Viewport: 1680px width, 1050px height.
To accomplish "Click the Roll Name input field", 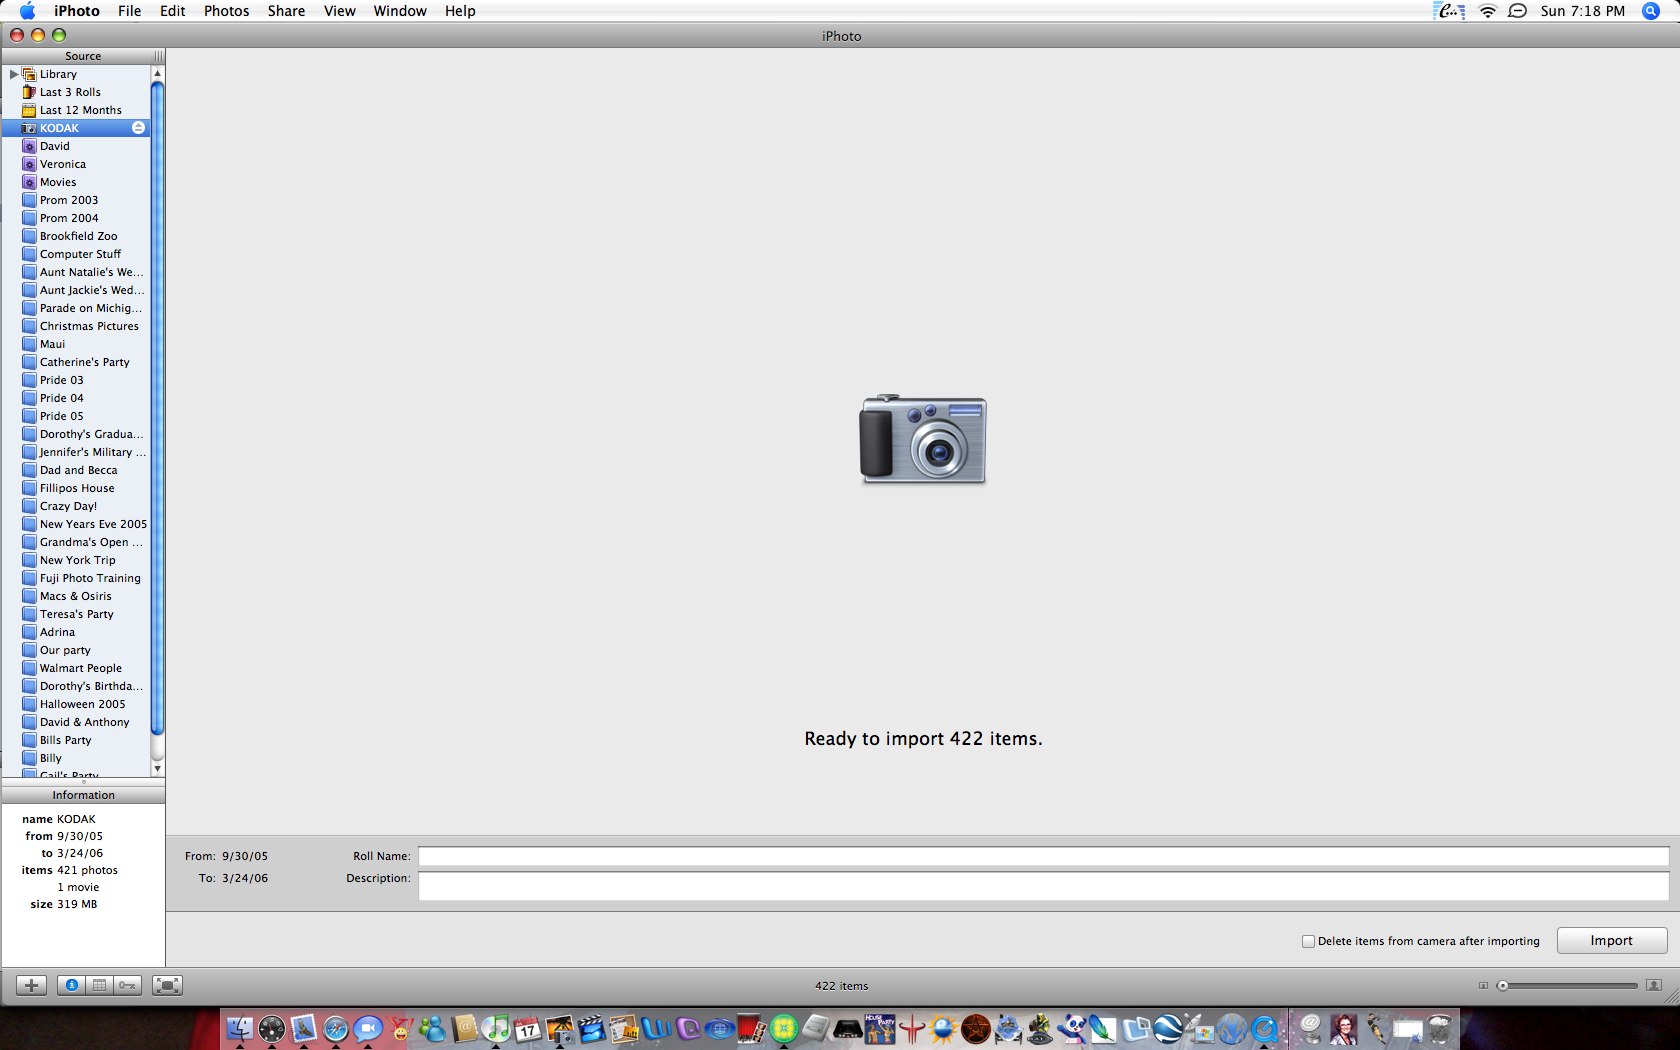I will coord(1043,856).
